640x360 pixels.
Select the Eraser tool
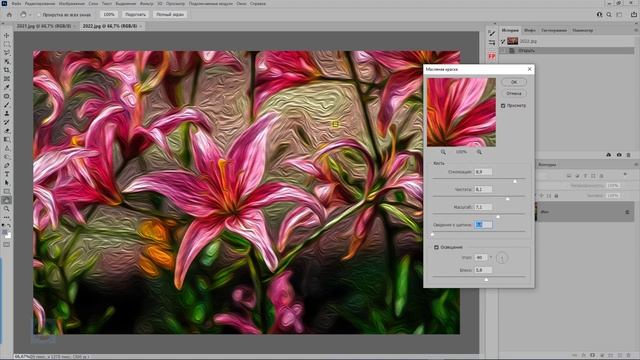point(7,131)
